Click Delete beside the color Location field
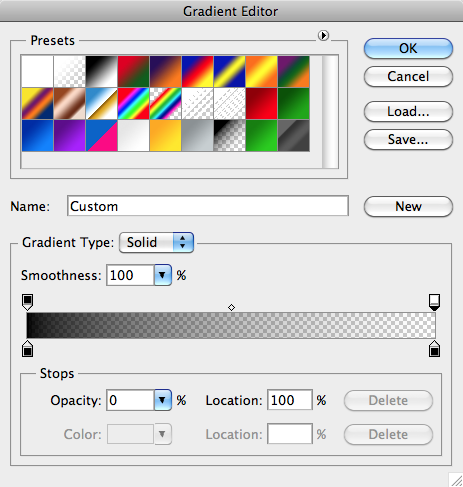This screenshot has height=487, width=463. pyautogui.click(x=388, y=434)
